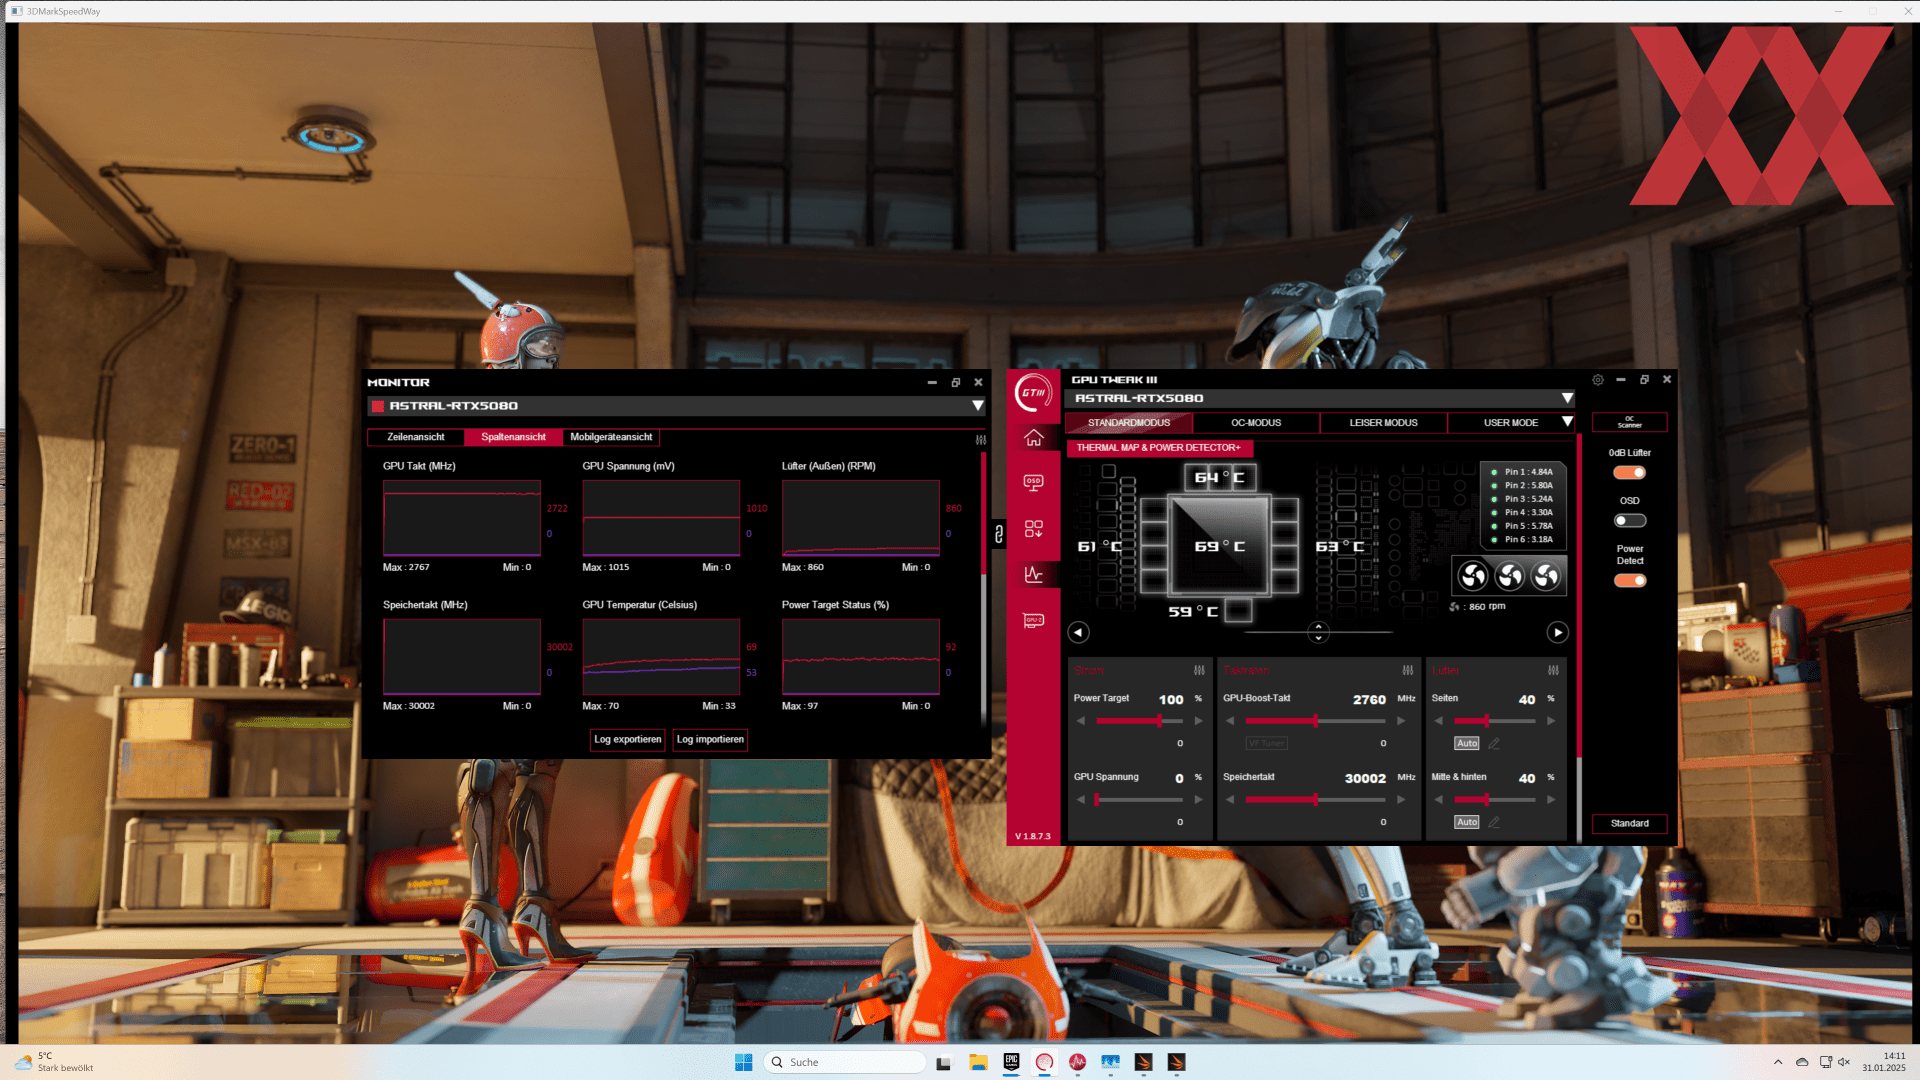Edit Mitte & hinten fan curve pencil icon
This screenshot has height=1080, width=1920.
click(x=1494, y=822)
